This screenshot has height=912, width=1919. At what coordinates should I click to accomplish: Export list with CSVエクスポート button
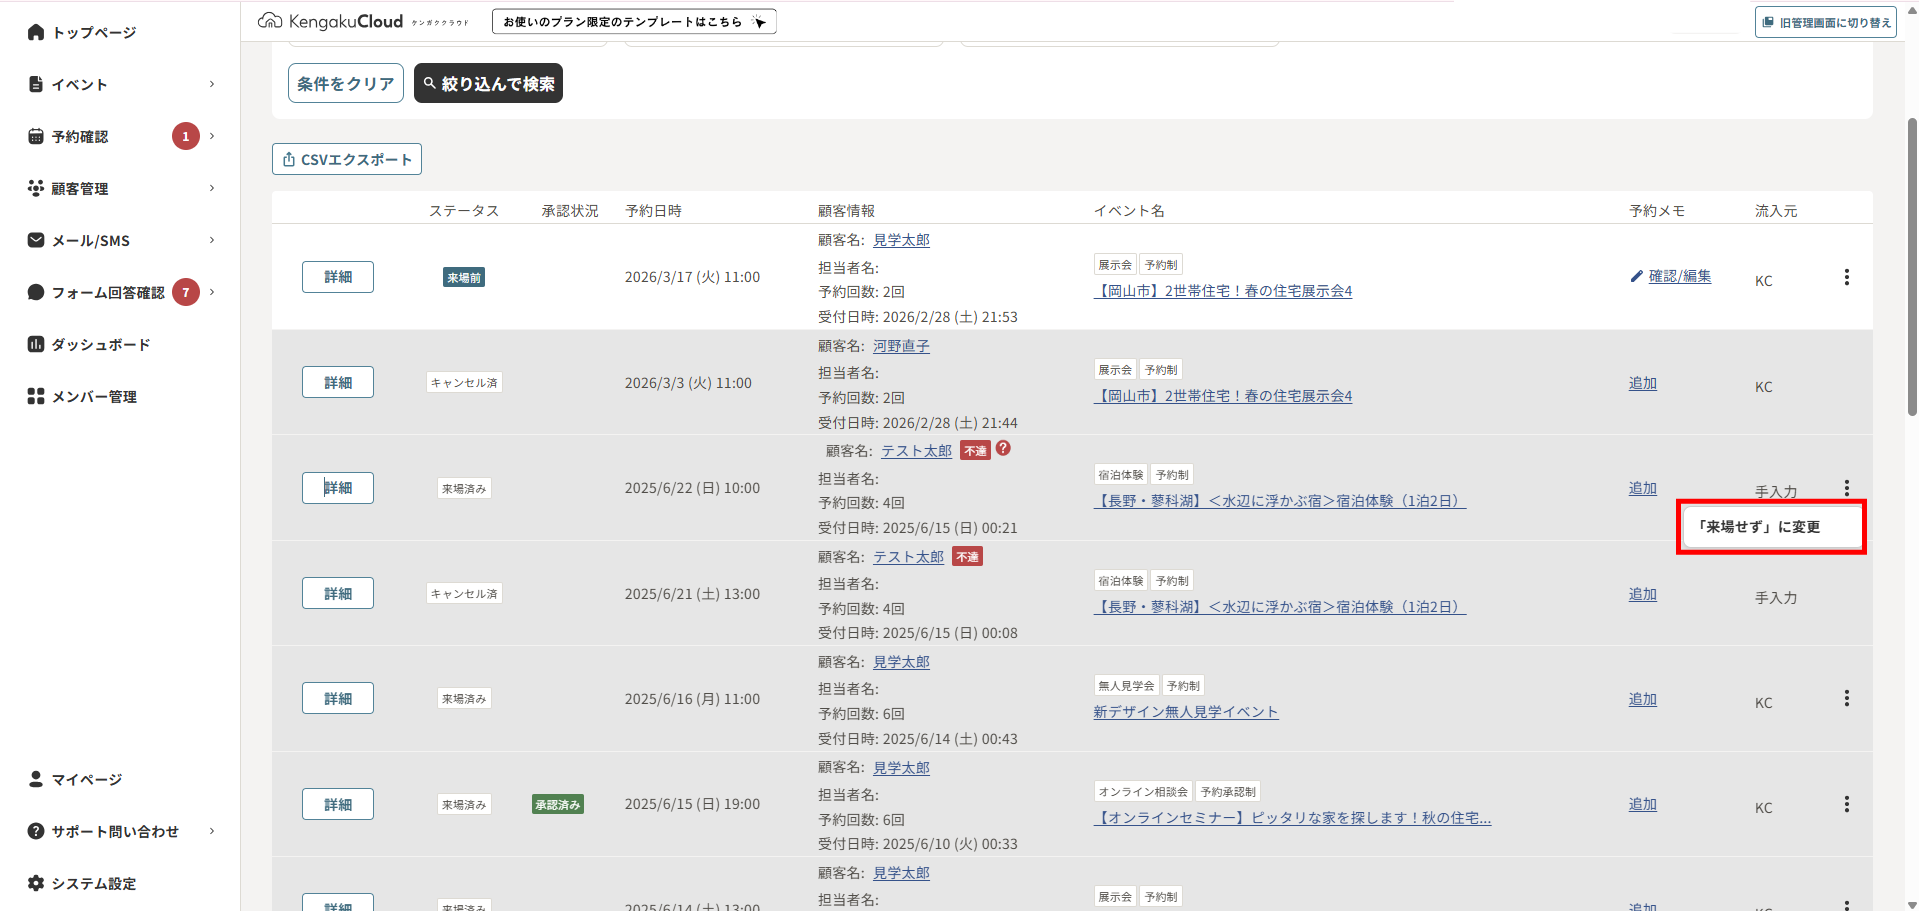347,159
